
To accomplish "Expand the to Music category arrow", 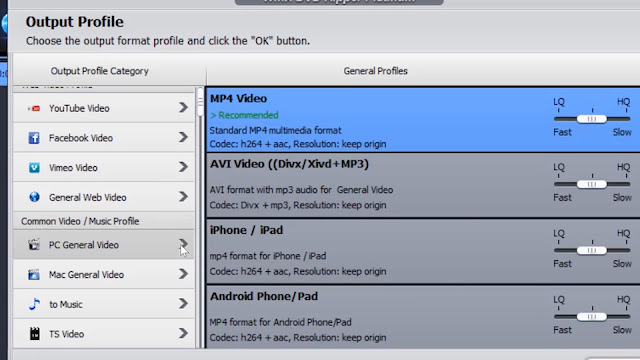I will (x=183, y=304).
